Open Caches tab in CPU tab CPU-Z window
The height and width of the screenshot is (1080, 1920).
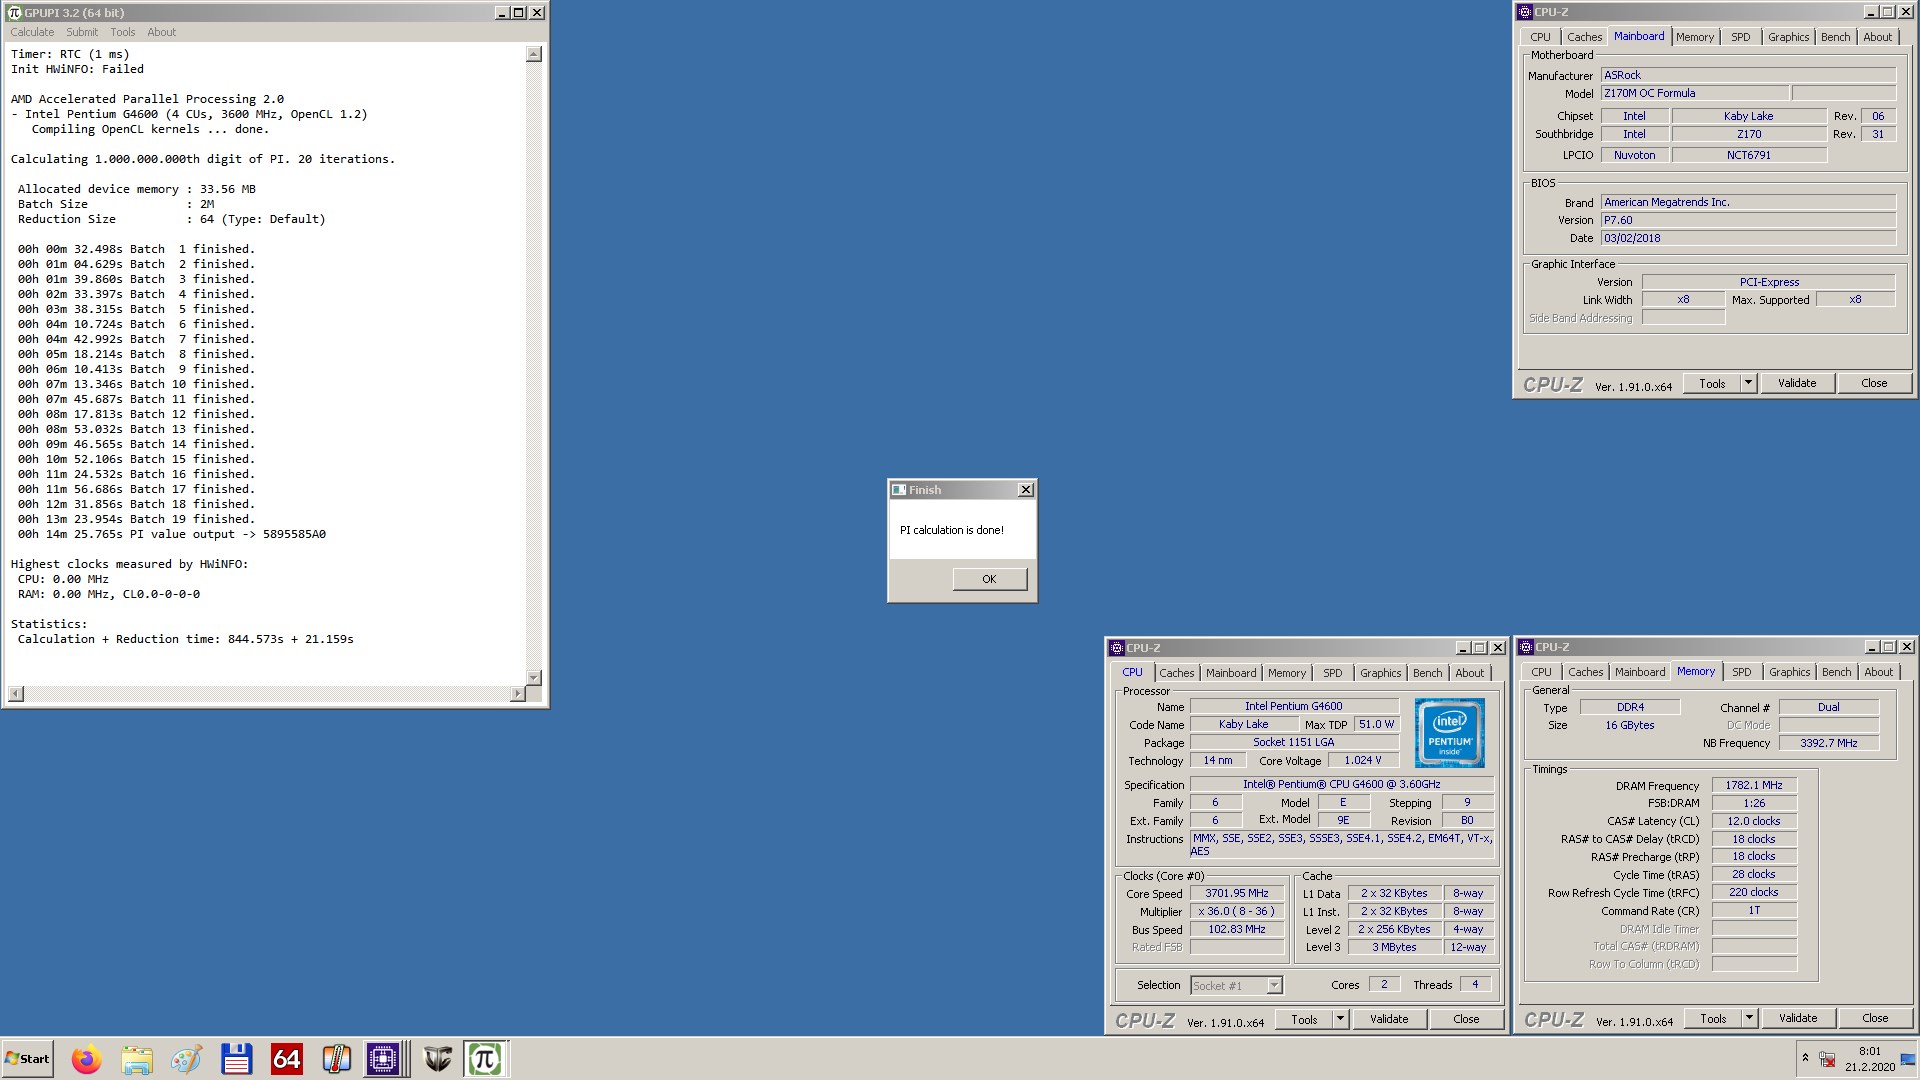tap(1176, 673)
